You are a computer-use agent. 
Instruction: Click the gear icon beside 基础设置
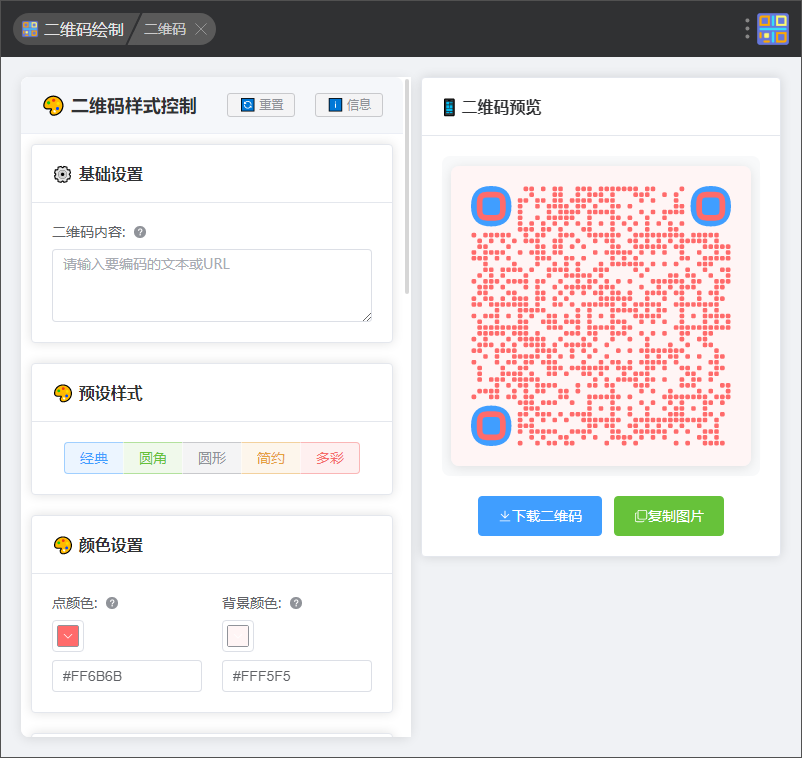click(x=62, y=174)
